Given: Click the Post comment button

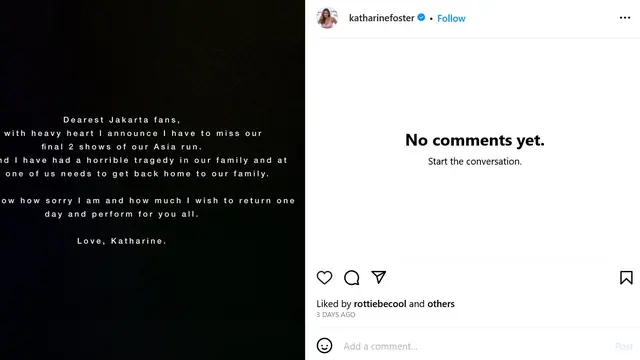Looking at the screenshot, I should tap(624, 346).
